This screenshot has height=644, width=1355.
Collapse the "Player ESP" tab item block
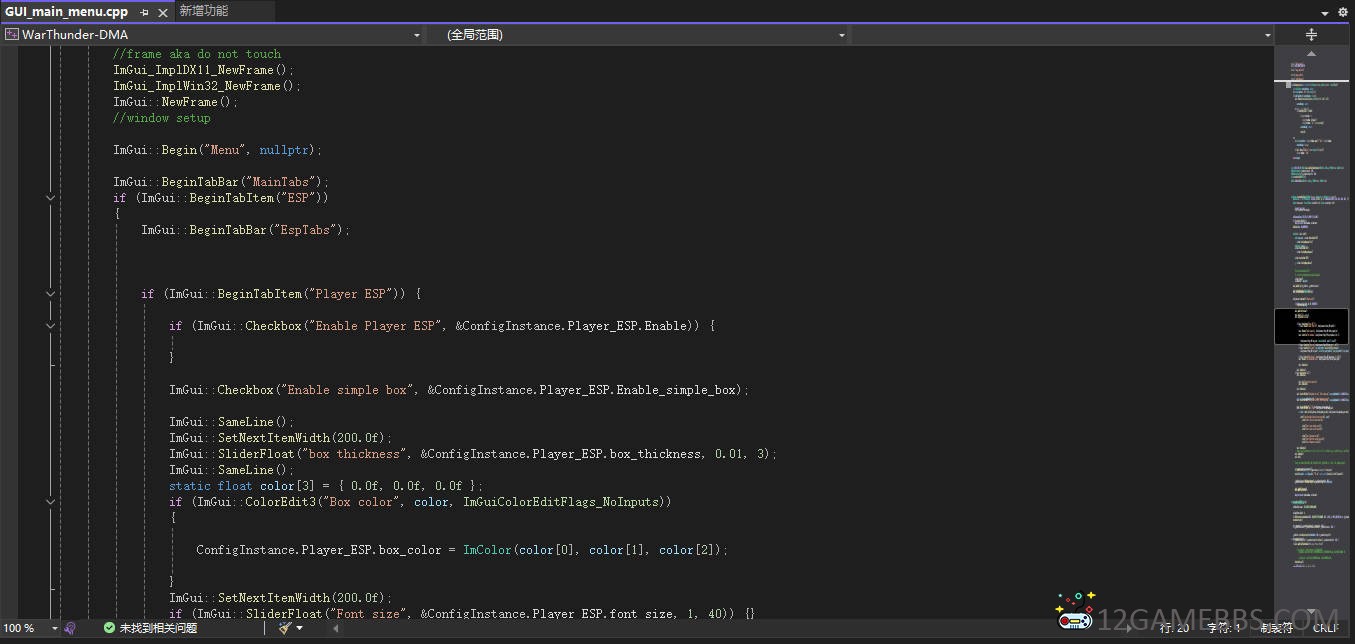point(50,294)
